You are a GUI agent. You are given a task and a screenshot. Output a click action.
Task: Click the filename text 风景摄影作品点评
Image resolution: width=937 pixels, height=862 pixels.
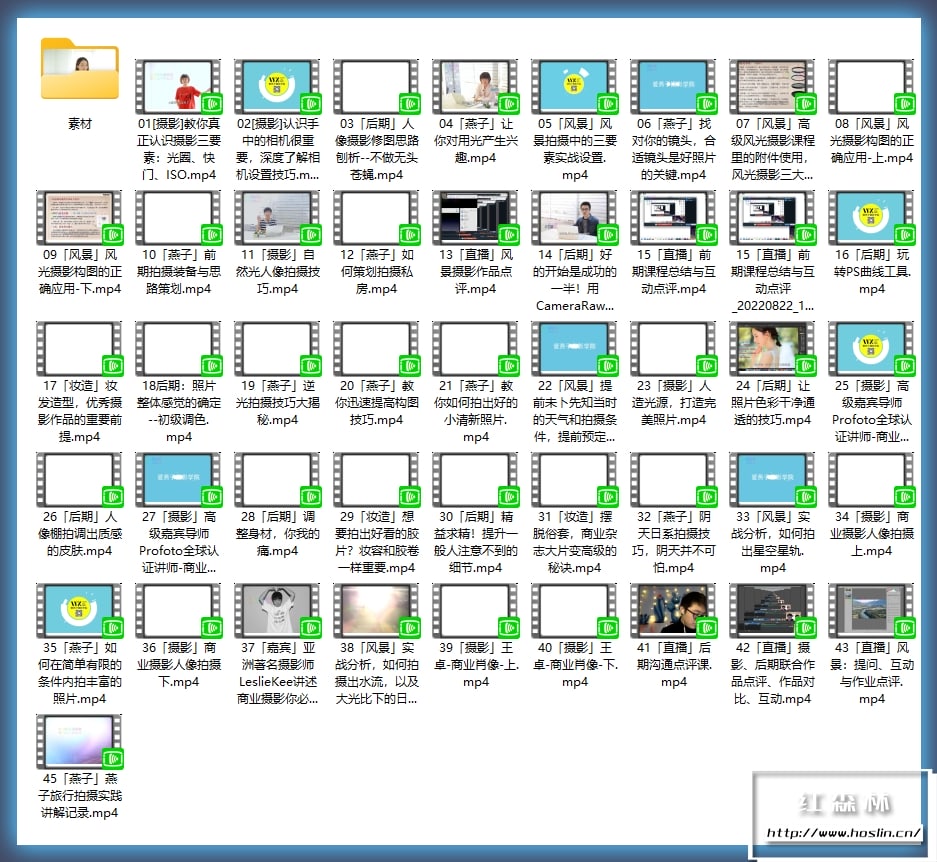pos(476,271)
